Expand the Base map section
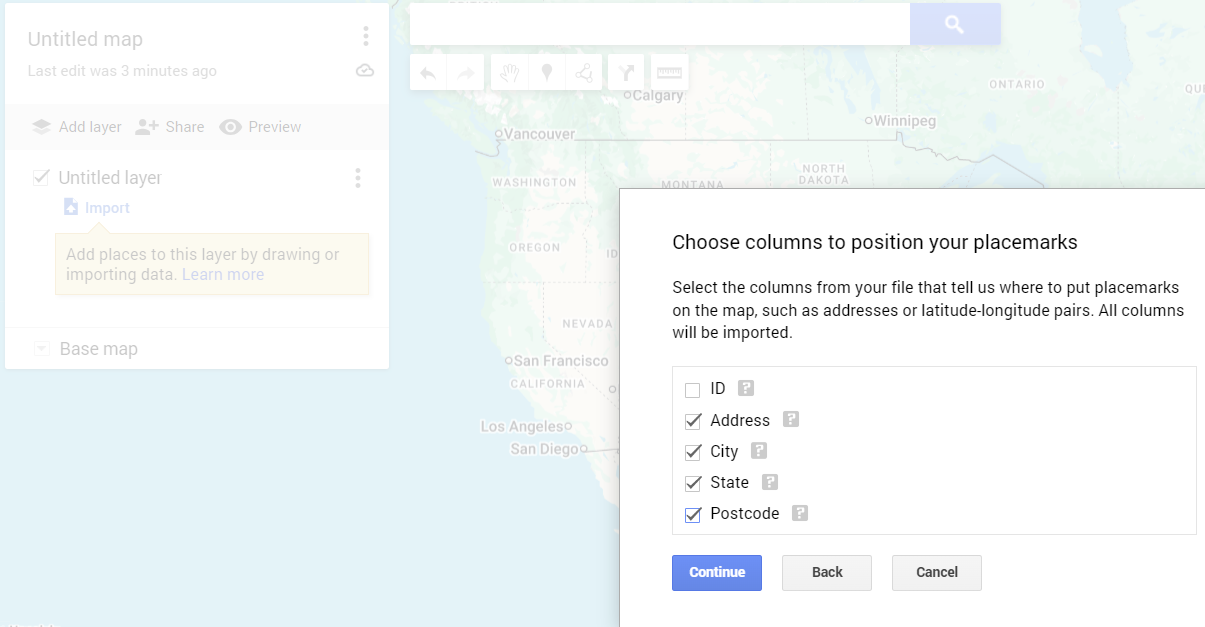Screen dimensions: 1205x627 pyautogui.click(x=41, y=349)
